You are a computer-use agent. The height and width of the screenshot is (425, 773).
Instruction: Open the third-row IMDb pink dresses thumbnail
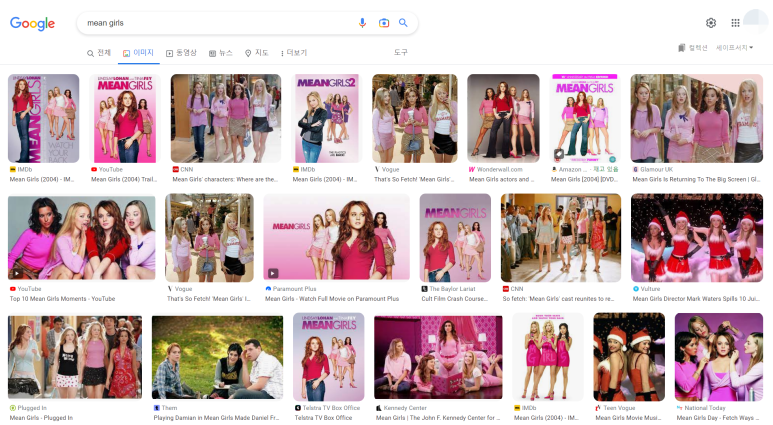tap(548, 357)
